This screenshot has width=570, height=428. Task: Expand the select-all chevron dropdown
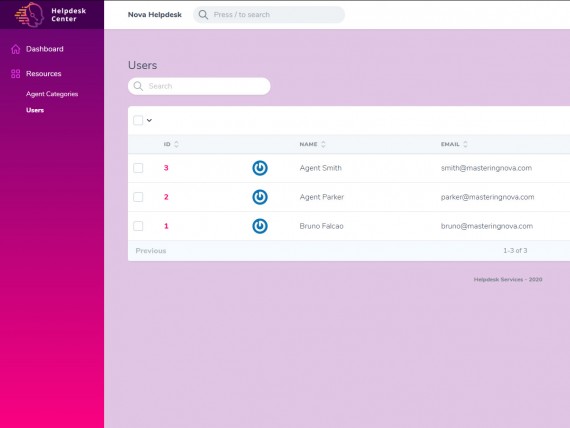[149, 120]
